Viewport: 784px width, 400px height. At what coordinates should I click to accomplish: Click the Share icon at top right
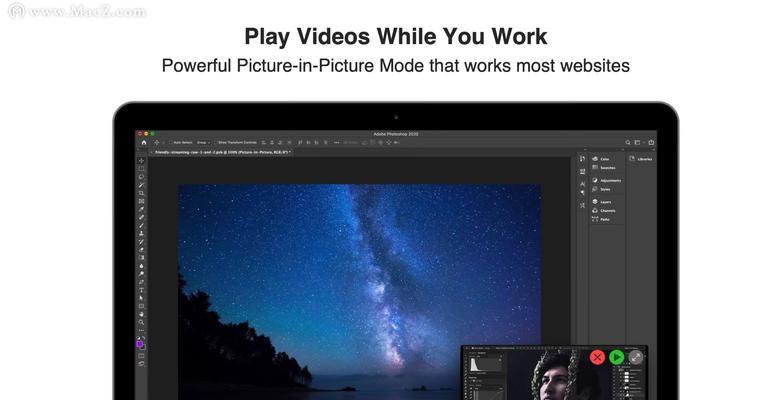[x=651, y=142]
